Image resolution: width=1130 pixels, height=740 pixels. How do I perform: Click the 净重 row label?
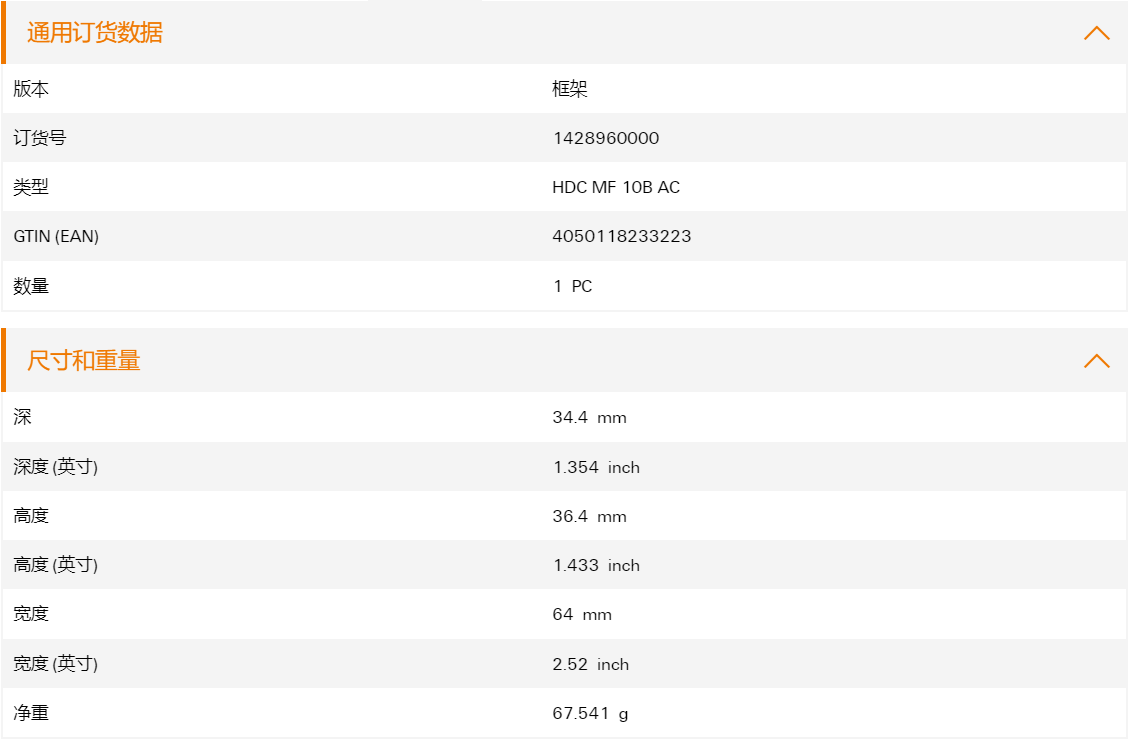31,713
